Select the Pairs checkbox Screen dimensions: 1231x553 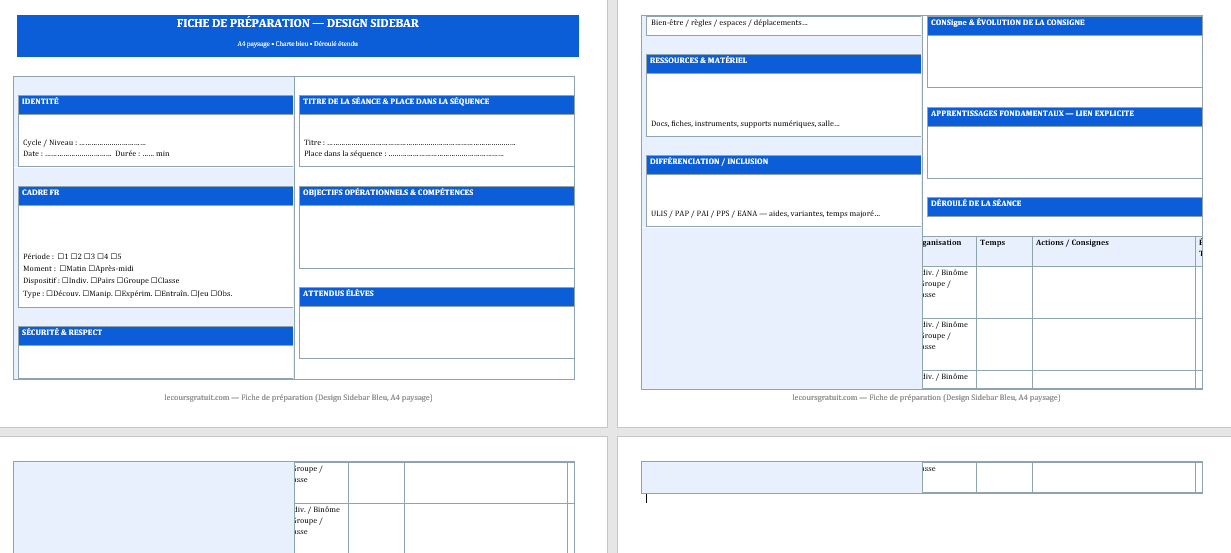[93, 281]
